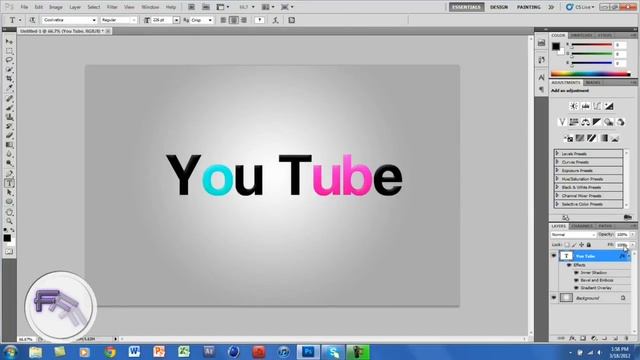Image resolution: width=640 pixels, height=360 pixels.
Task: Select the Path Selection tool
Action: point(9,192)
